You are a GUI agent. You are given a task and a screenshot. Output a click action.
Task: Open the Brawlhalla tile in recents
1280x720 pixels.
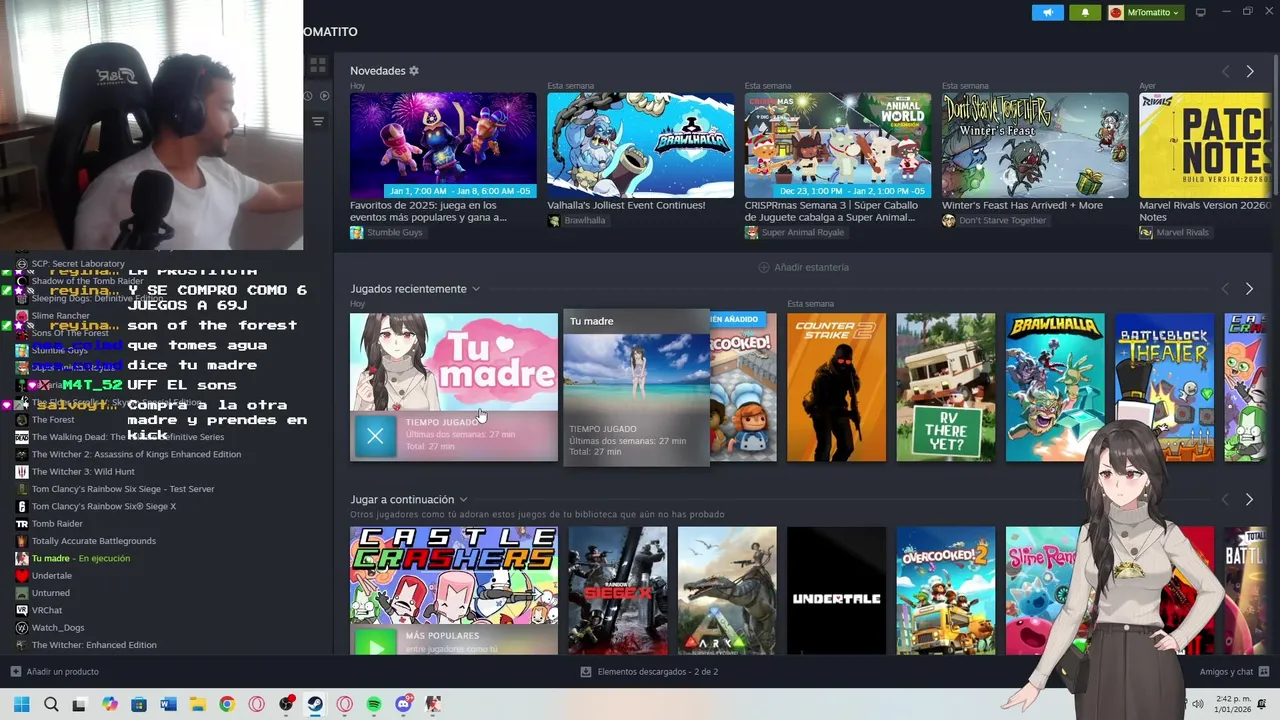click(1055, 388)
